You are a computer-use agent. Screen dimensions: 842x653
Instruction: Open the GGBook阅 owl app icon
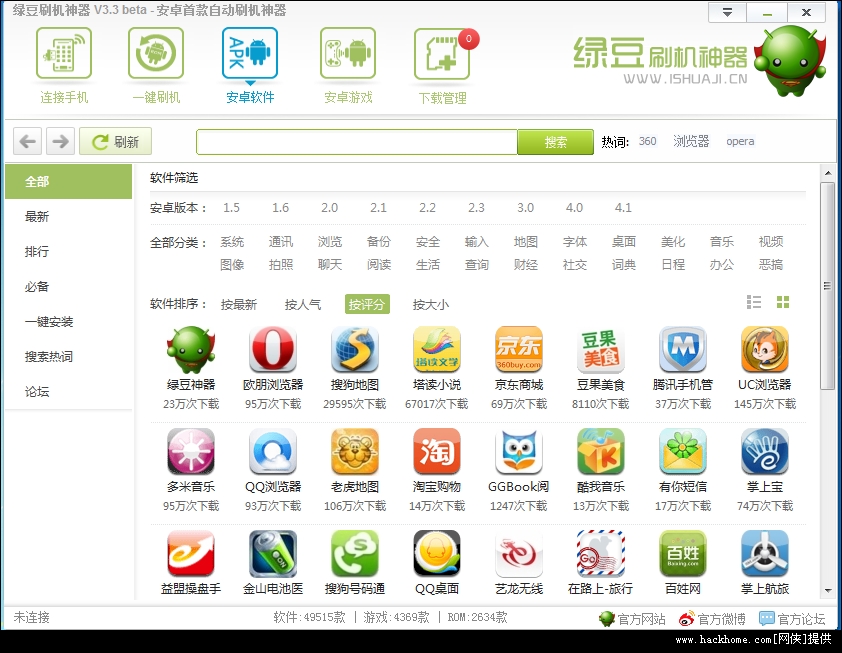point(519,452)
